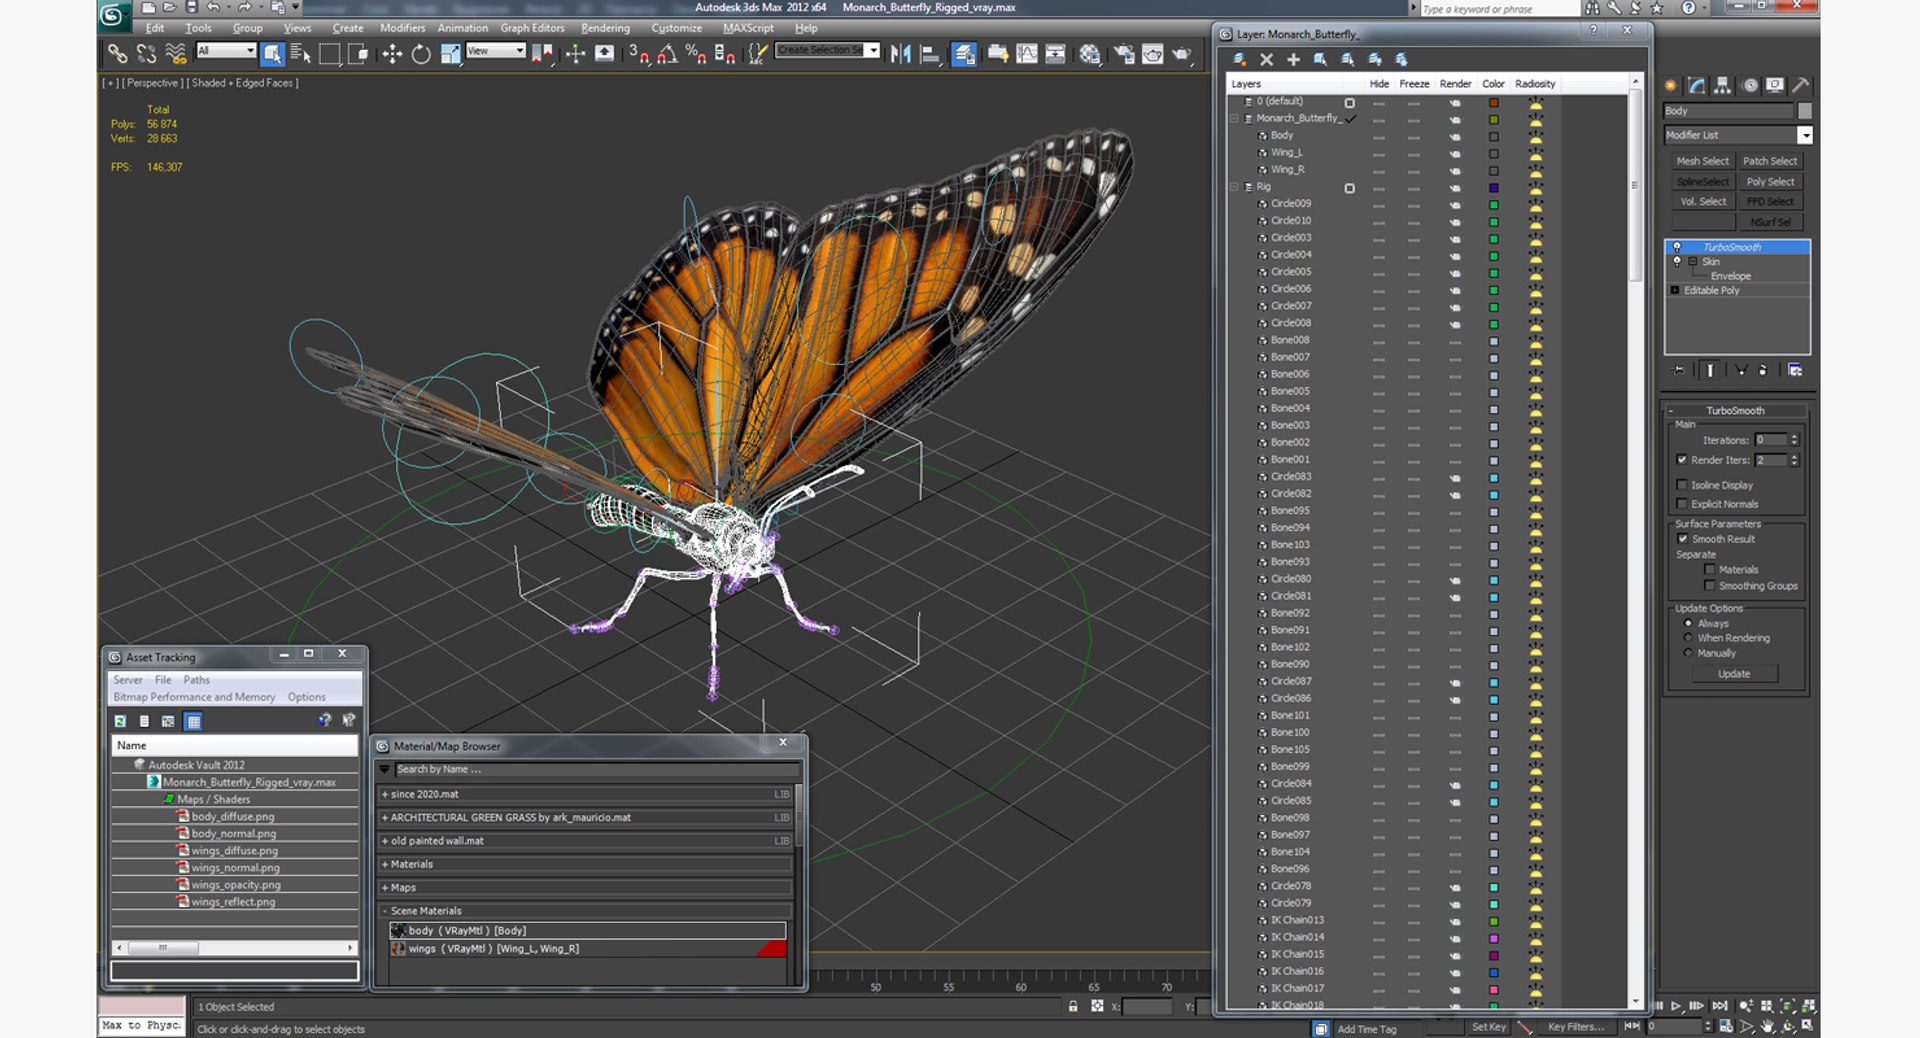Image resolution: width=1920 pixels, height=1038 pixels.
Task: Collapse the Rig layer tree
Action: pyautogui.click(x=1235, y=187)
